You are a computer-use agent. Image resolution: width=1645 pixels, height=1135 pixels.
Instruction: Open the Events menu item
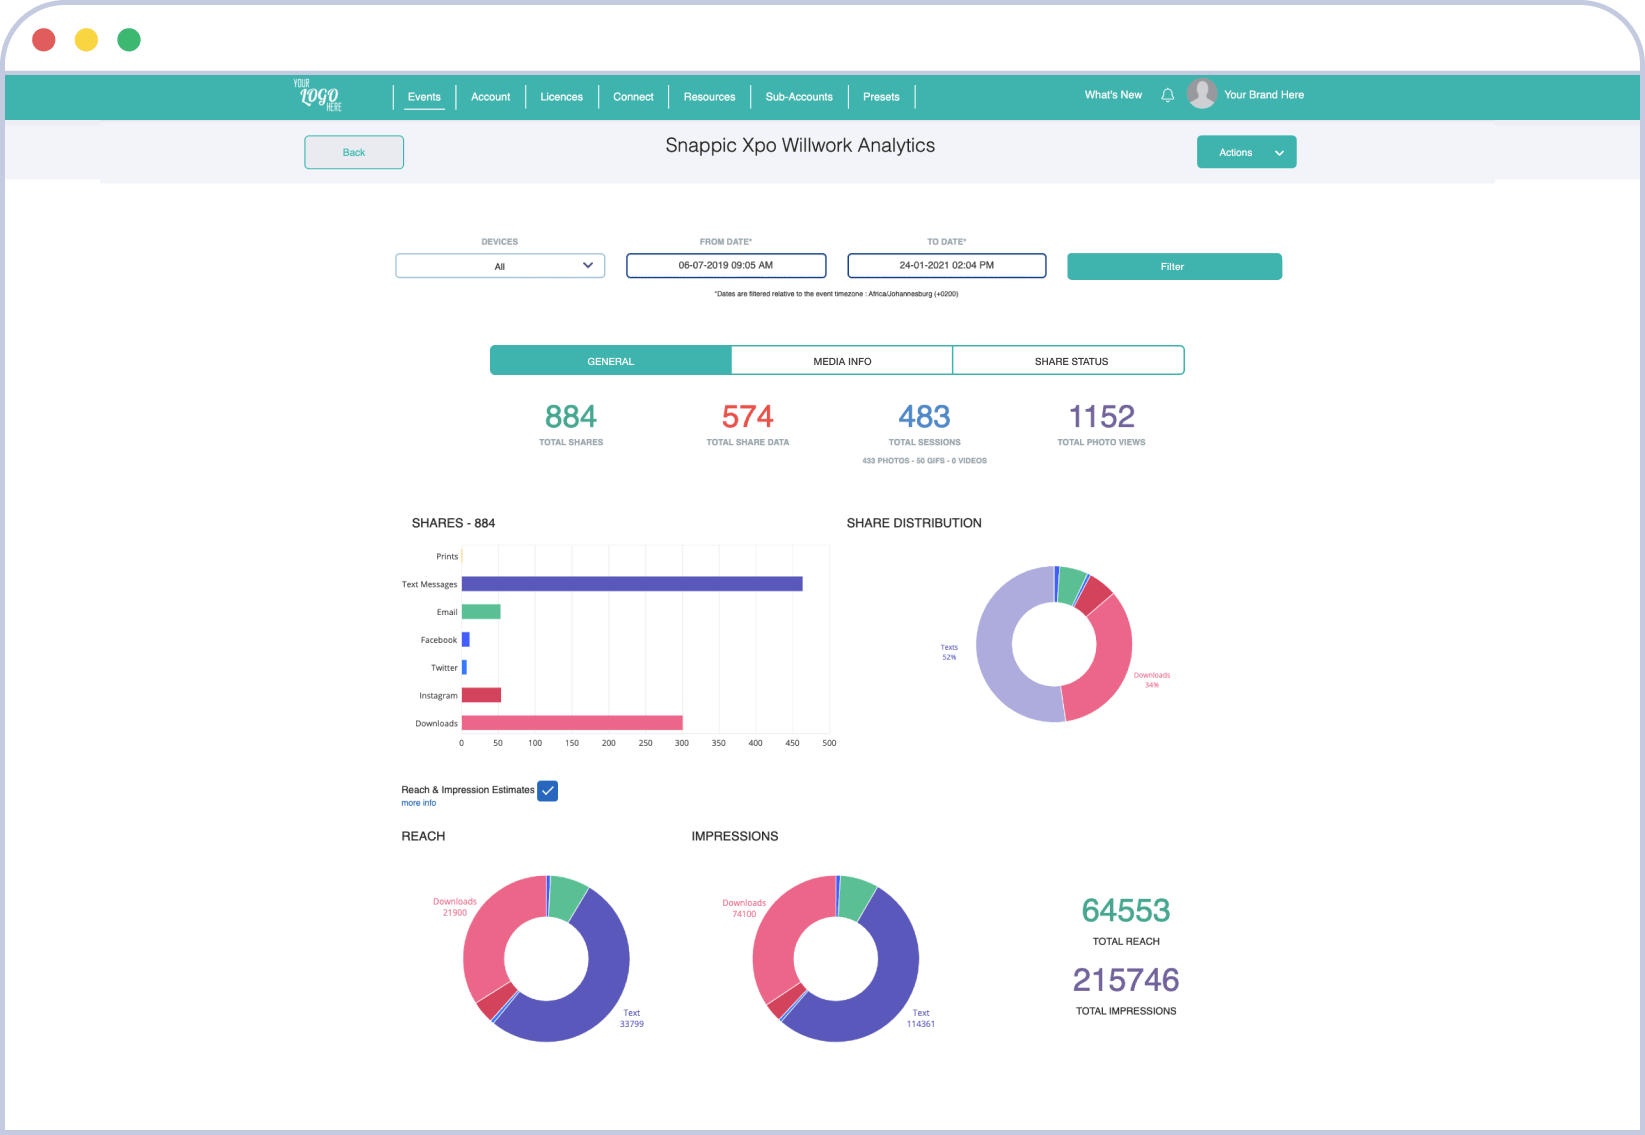click(424, 97)
